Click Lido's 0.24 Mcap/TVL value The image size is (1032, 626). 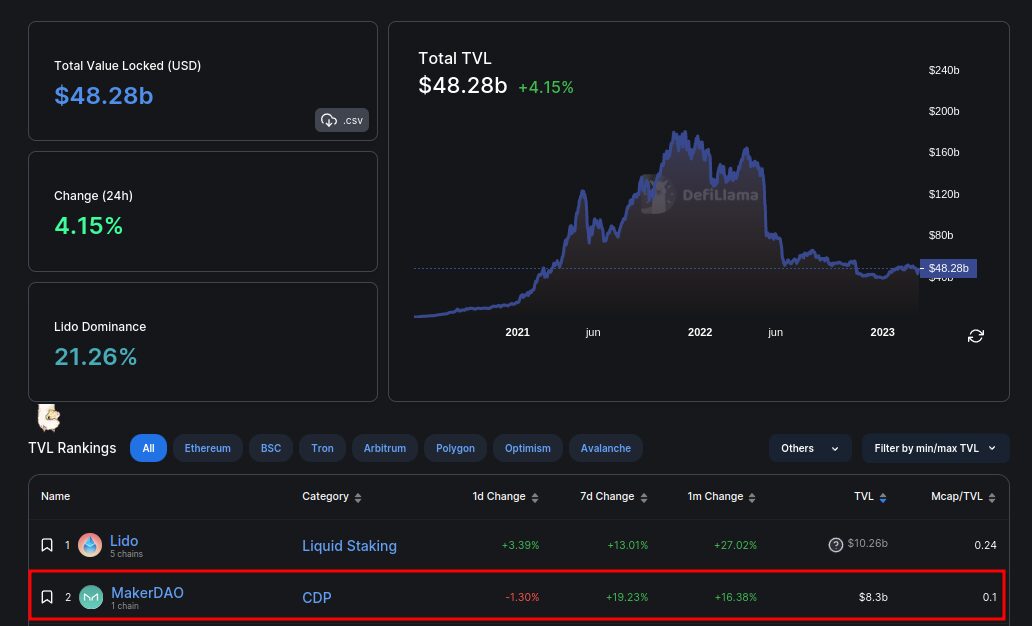[985, 545]
